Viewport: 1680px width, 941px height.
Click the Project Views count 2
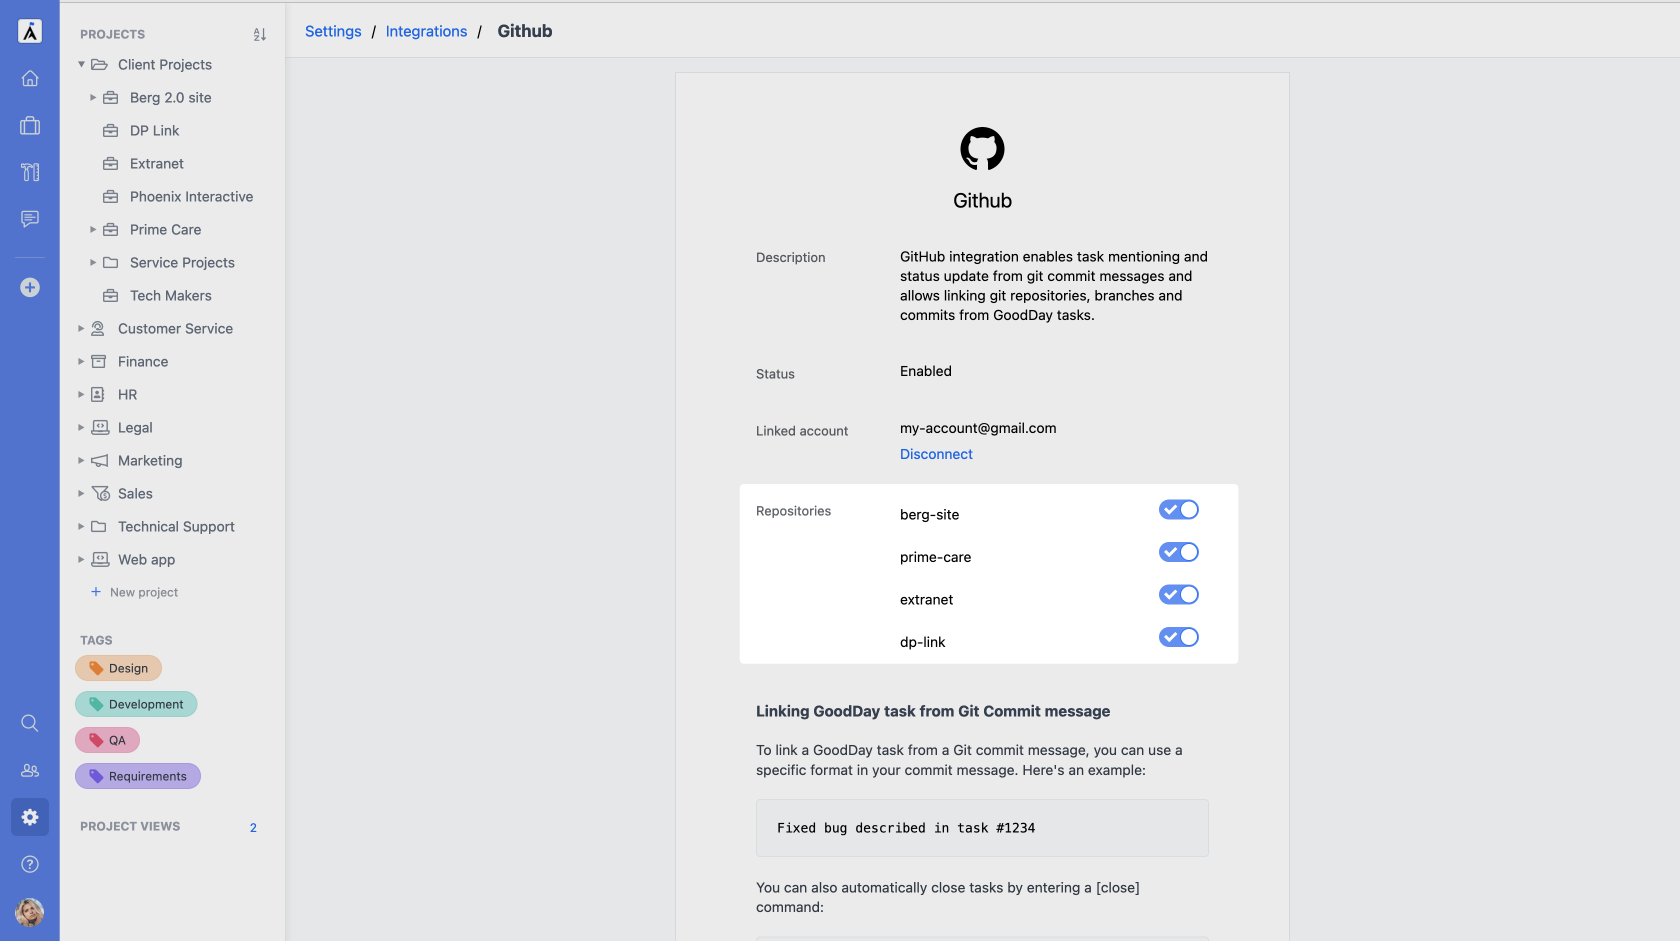[253, 828]
